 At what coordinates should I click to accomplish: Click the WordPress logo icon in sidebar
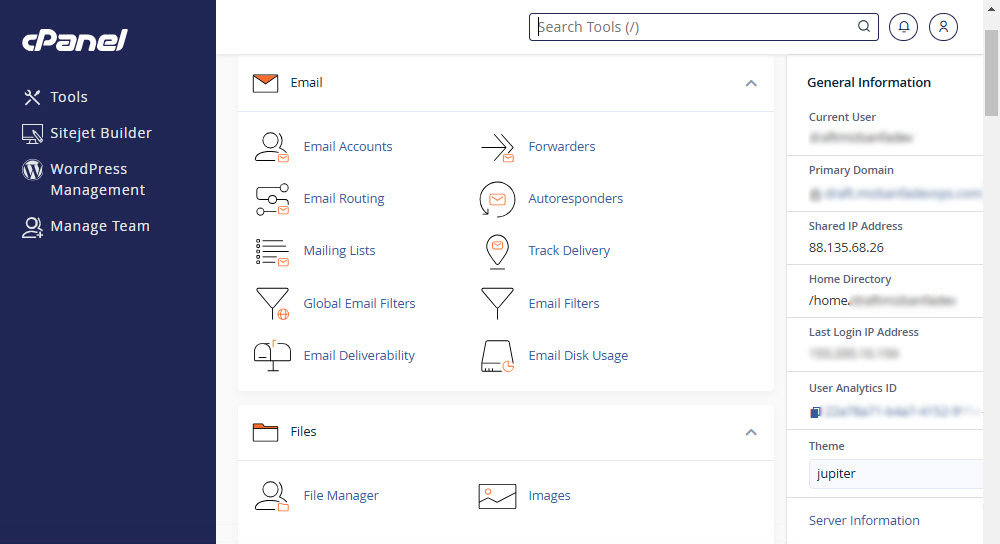pos(32,170)
